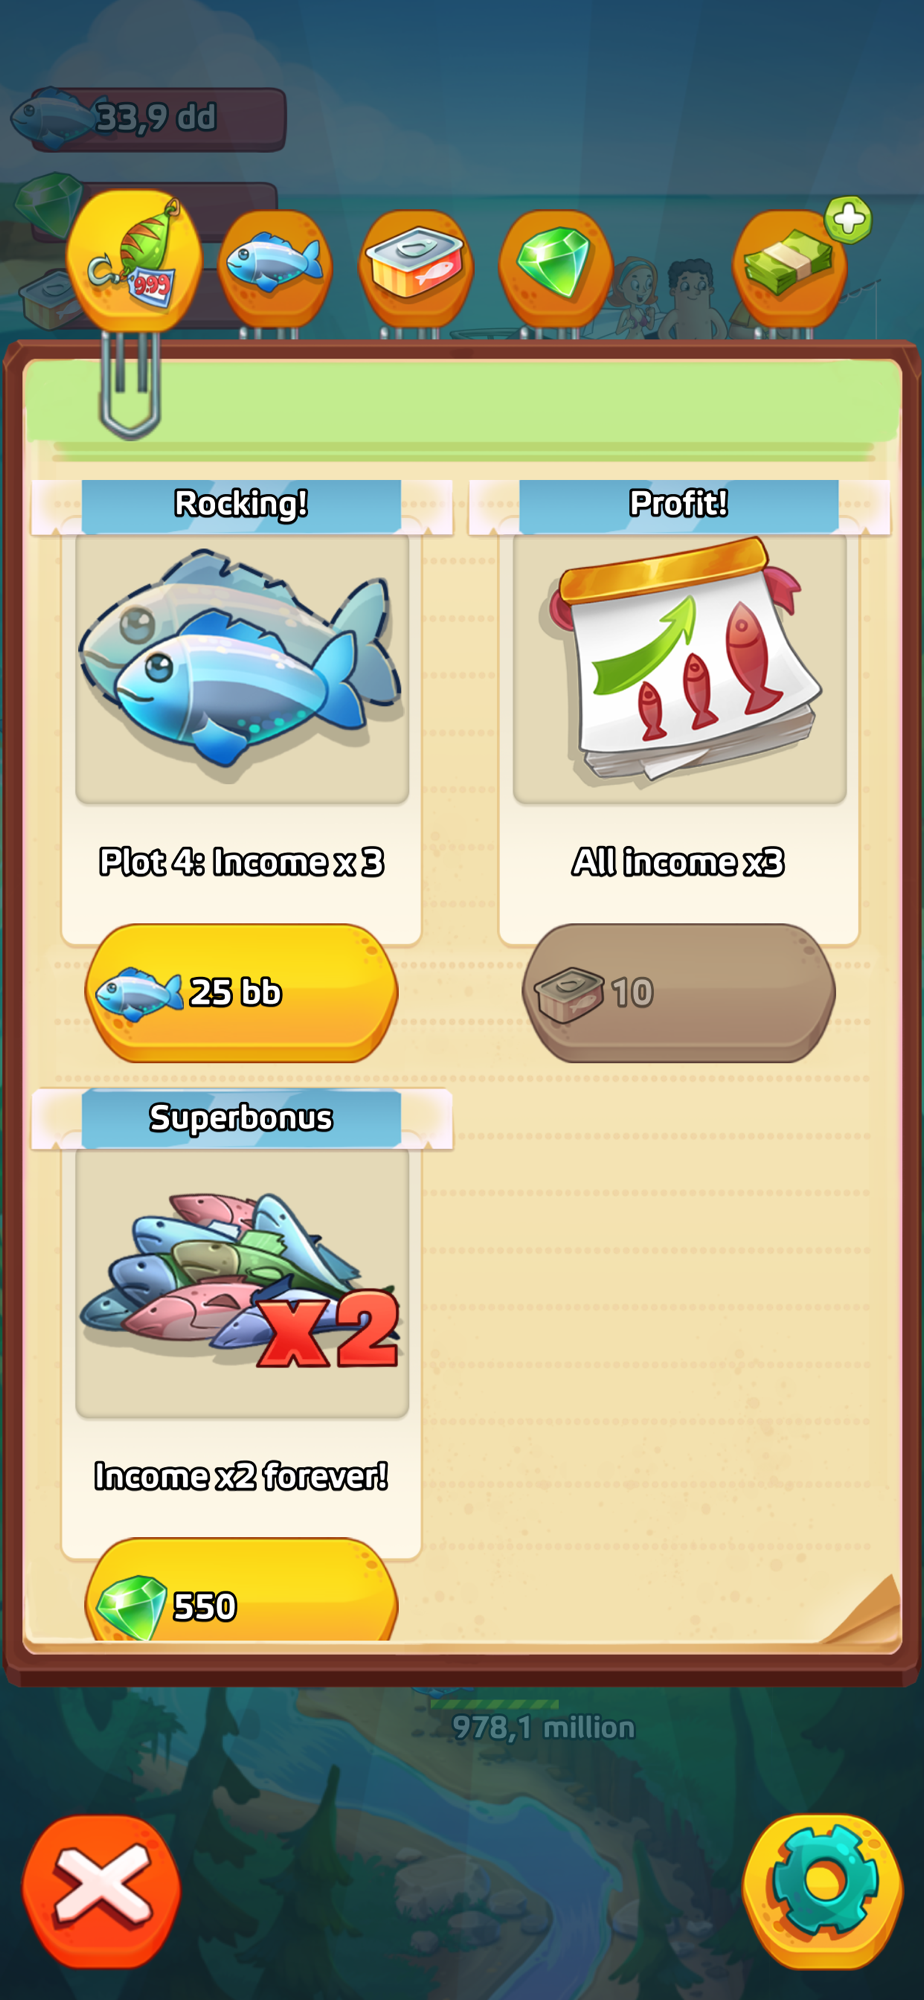Open the green gem tab
This screenshot has height=2000, width=924.
(556, 268)
